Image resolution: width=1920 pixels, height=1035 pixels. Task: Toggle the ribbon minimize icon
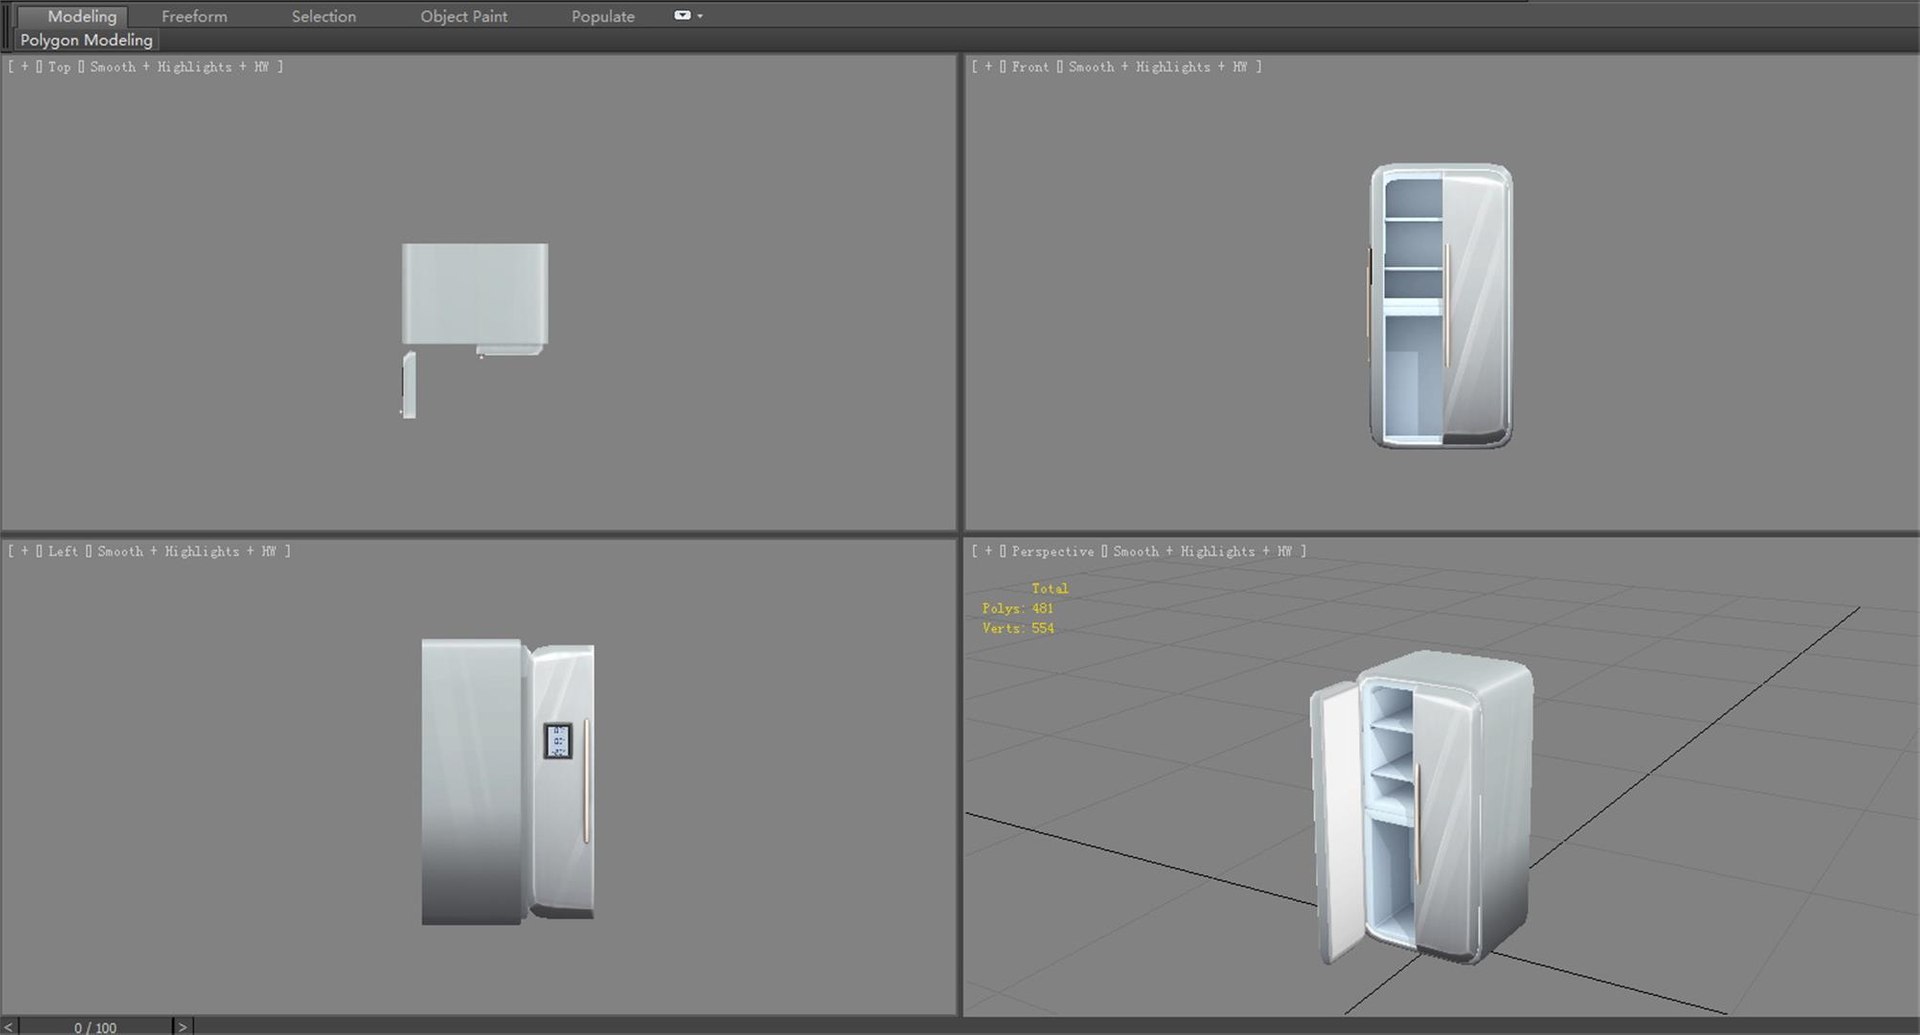tap(682, 15)
